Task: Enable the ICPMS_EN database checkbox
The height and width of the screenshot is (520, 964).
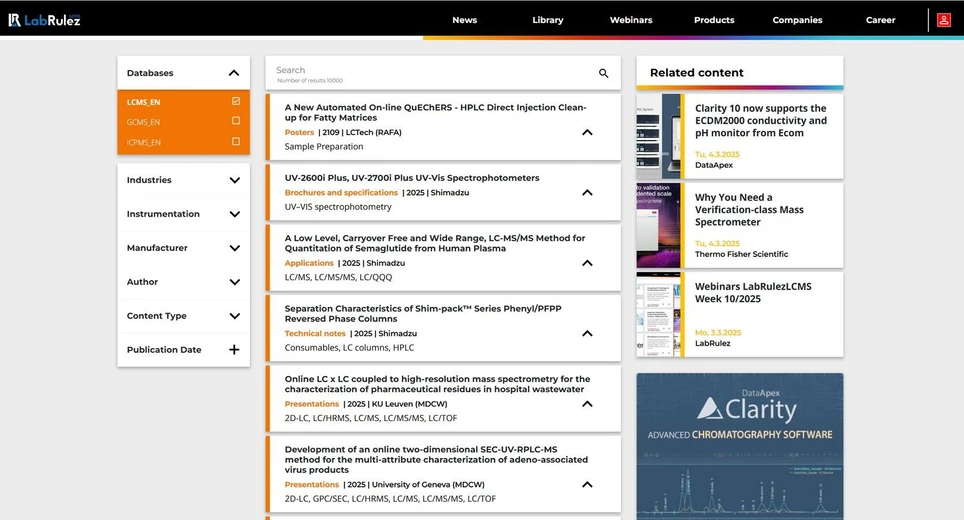Action: [236, 142]
